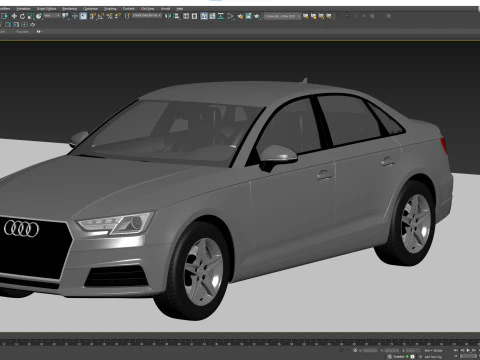Open the render preset dropdown
Viewport: 480px width, 360px height.
click(282, 16)
